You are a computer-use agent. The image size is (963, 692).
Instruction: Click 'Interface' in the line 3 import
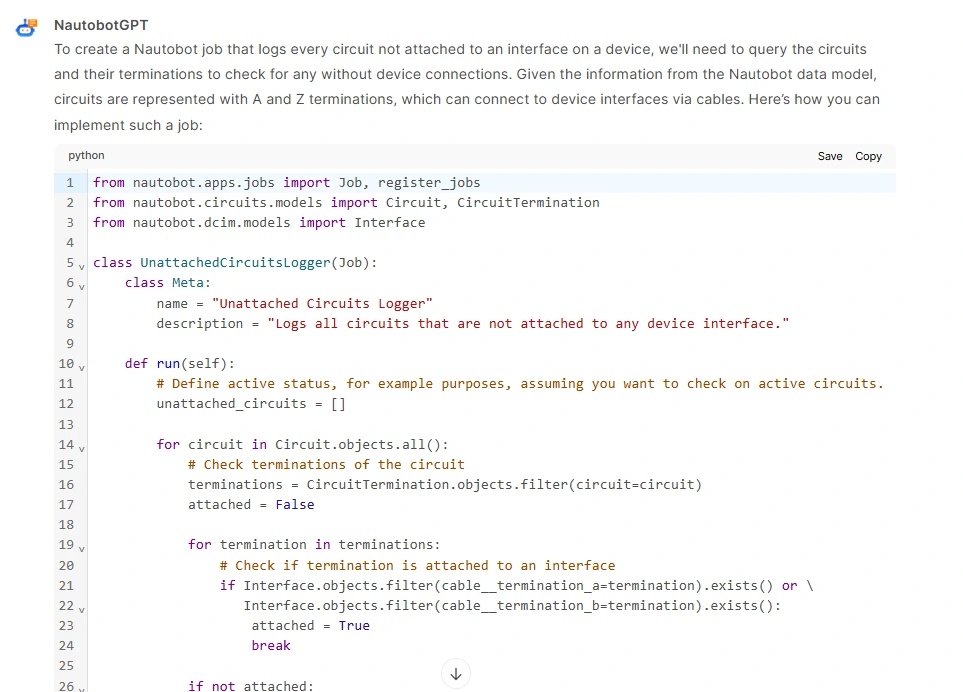389,222
